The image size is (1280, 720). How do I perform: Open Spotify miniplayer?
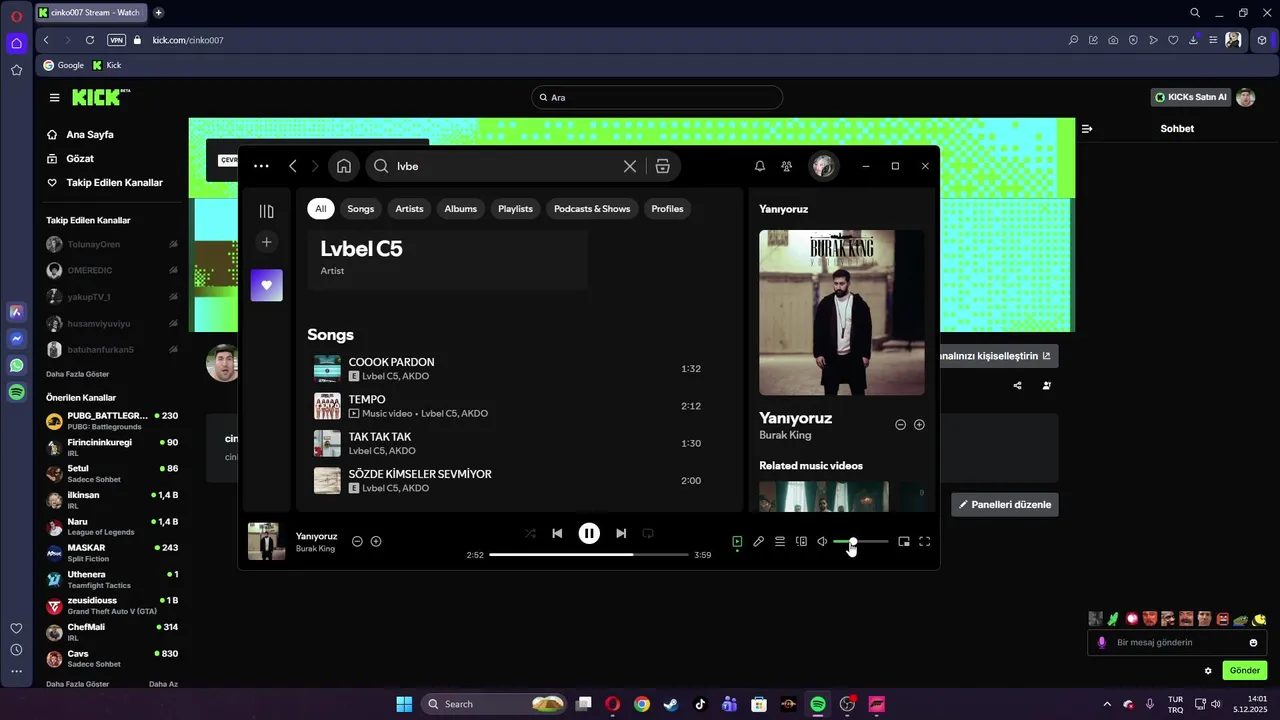904,541
